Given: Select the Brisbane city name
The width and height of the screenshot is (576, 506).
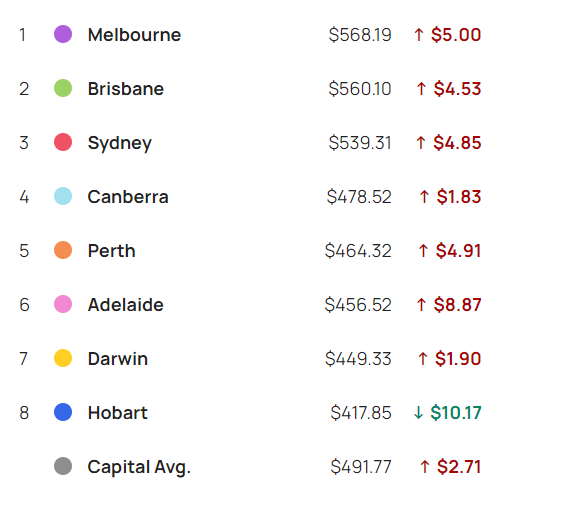Looking at the screenshot, I should coord(126,89).
